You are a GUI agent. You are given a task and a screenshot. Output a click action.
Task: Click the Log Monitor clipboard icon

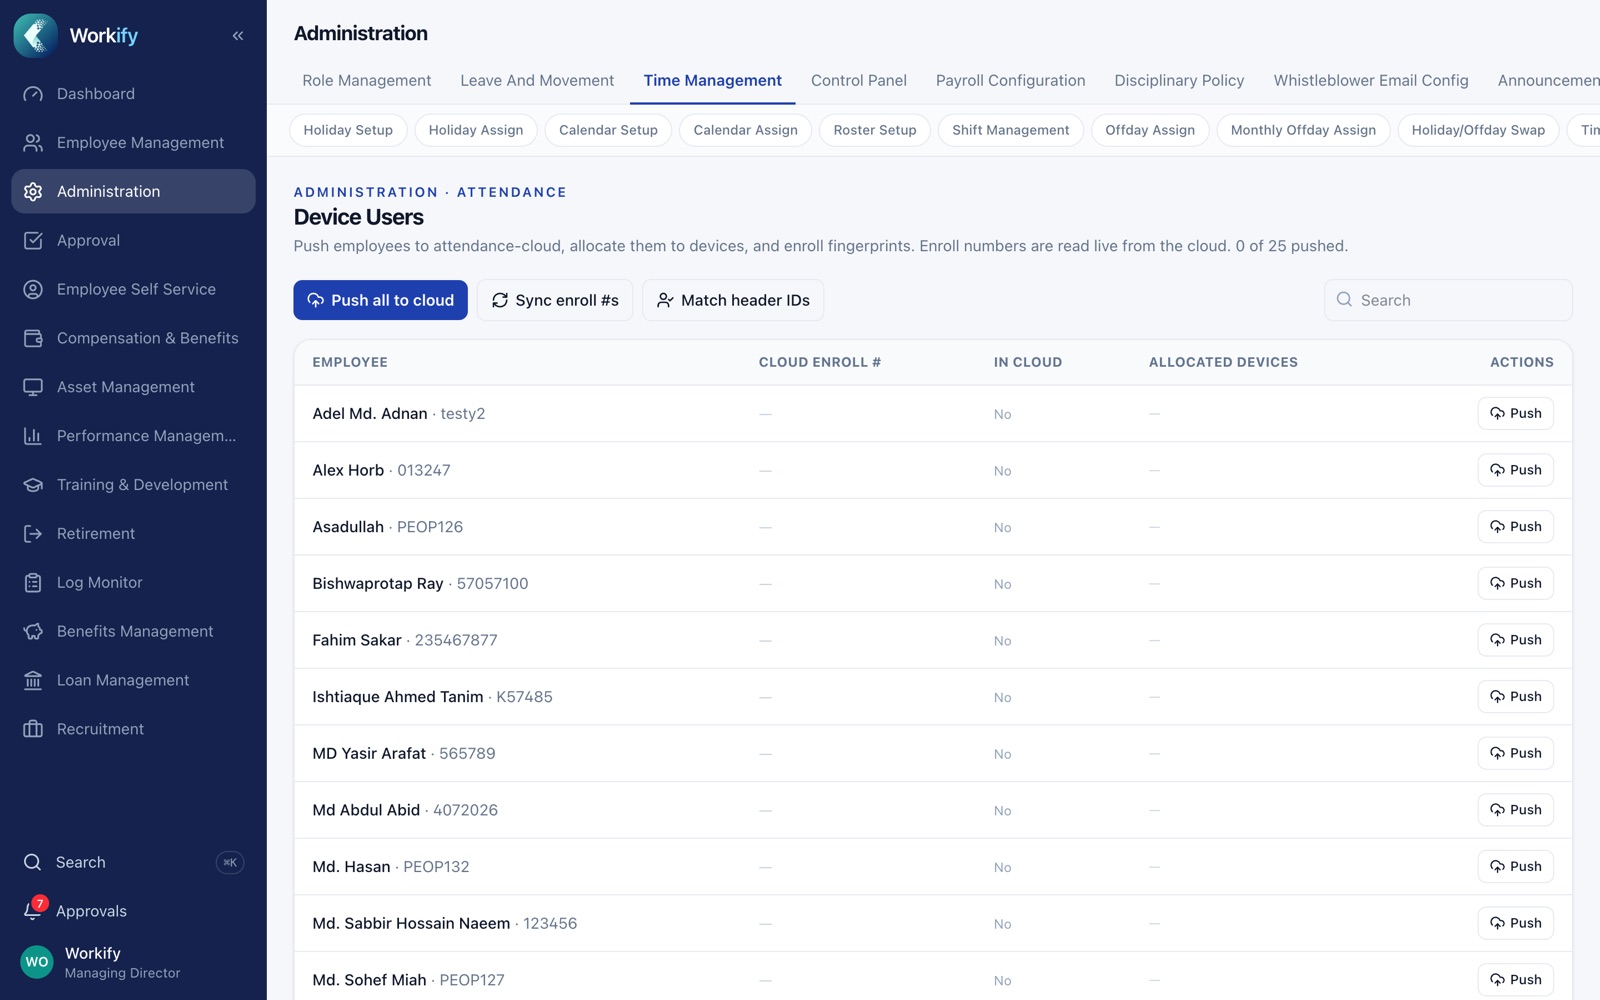(x=33, y=583)
